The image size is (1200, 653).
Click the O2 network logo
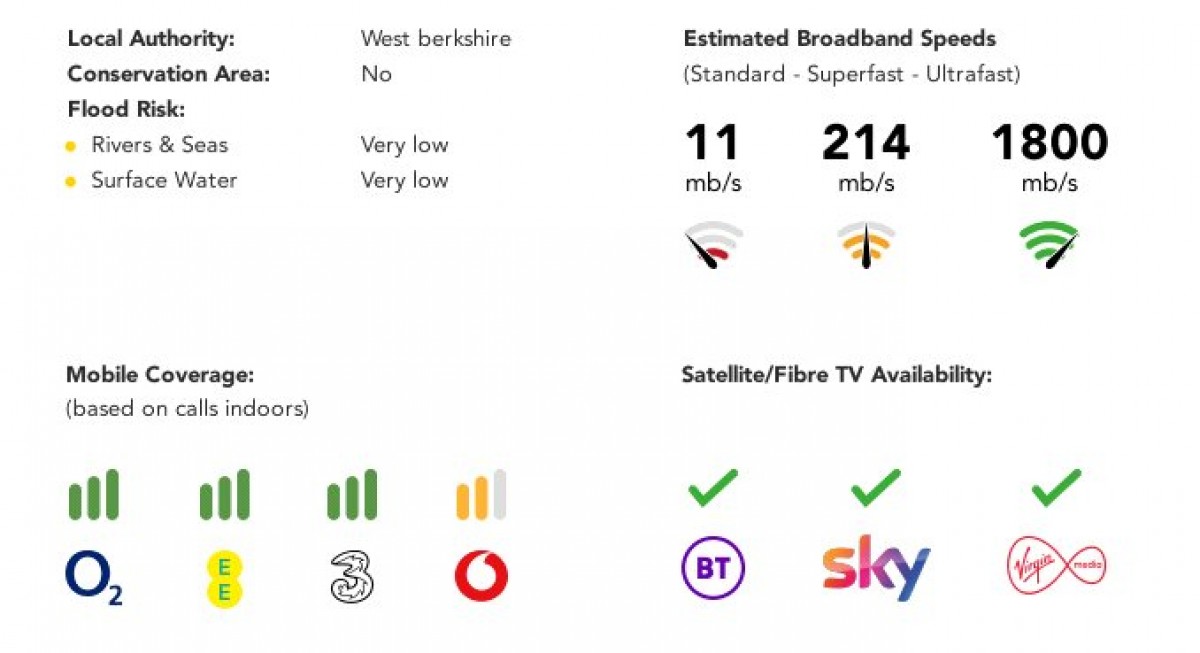(x=94, y=579)
